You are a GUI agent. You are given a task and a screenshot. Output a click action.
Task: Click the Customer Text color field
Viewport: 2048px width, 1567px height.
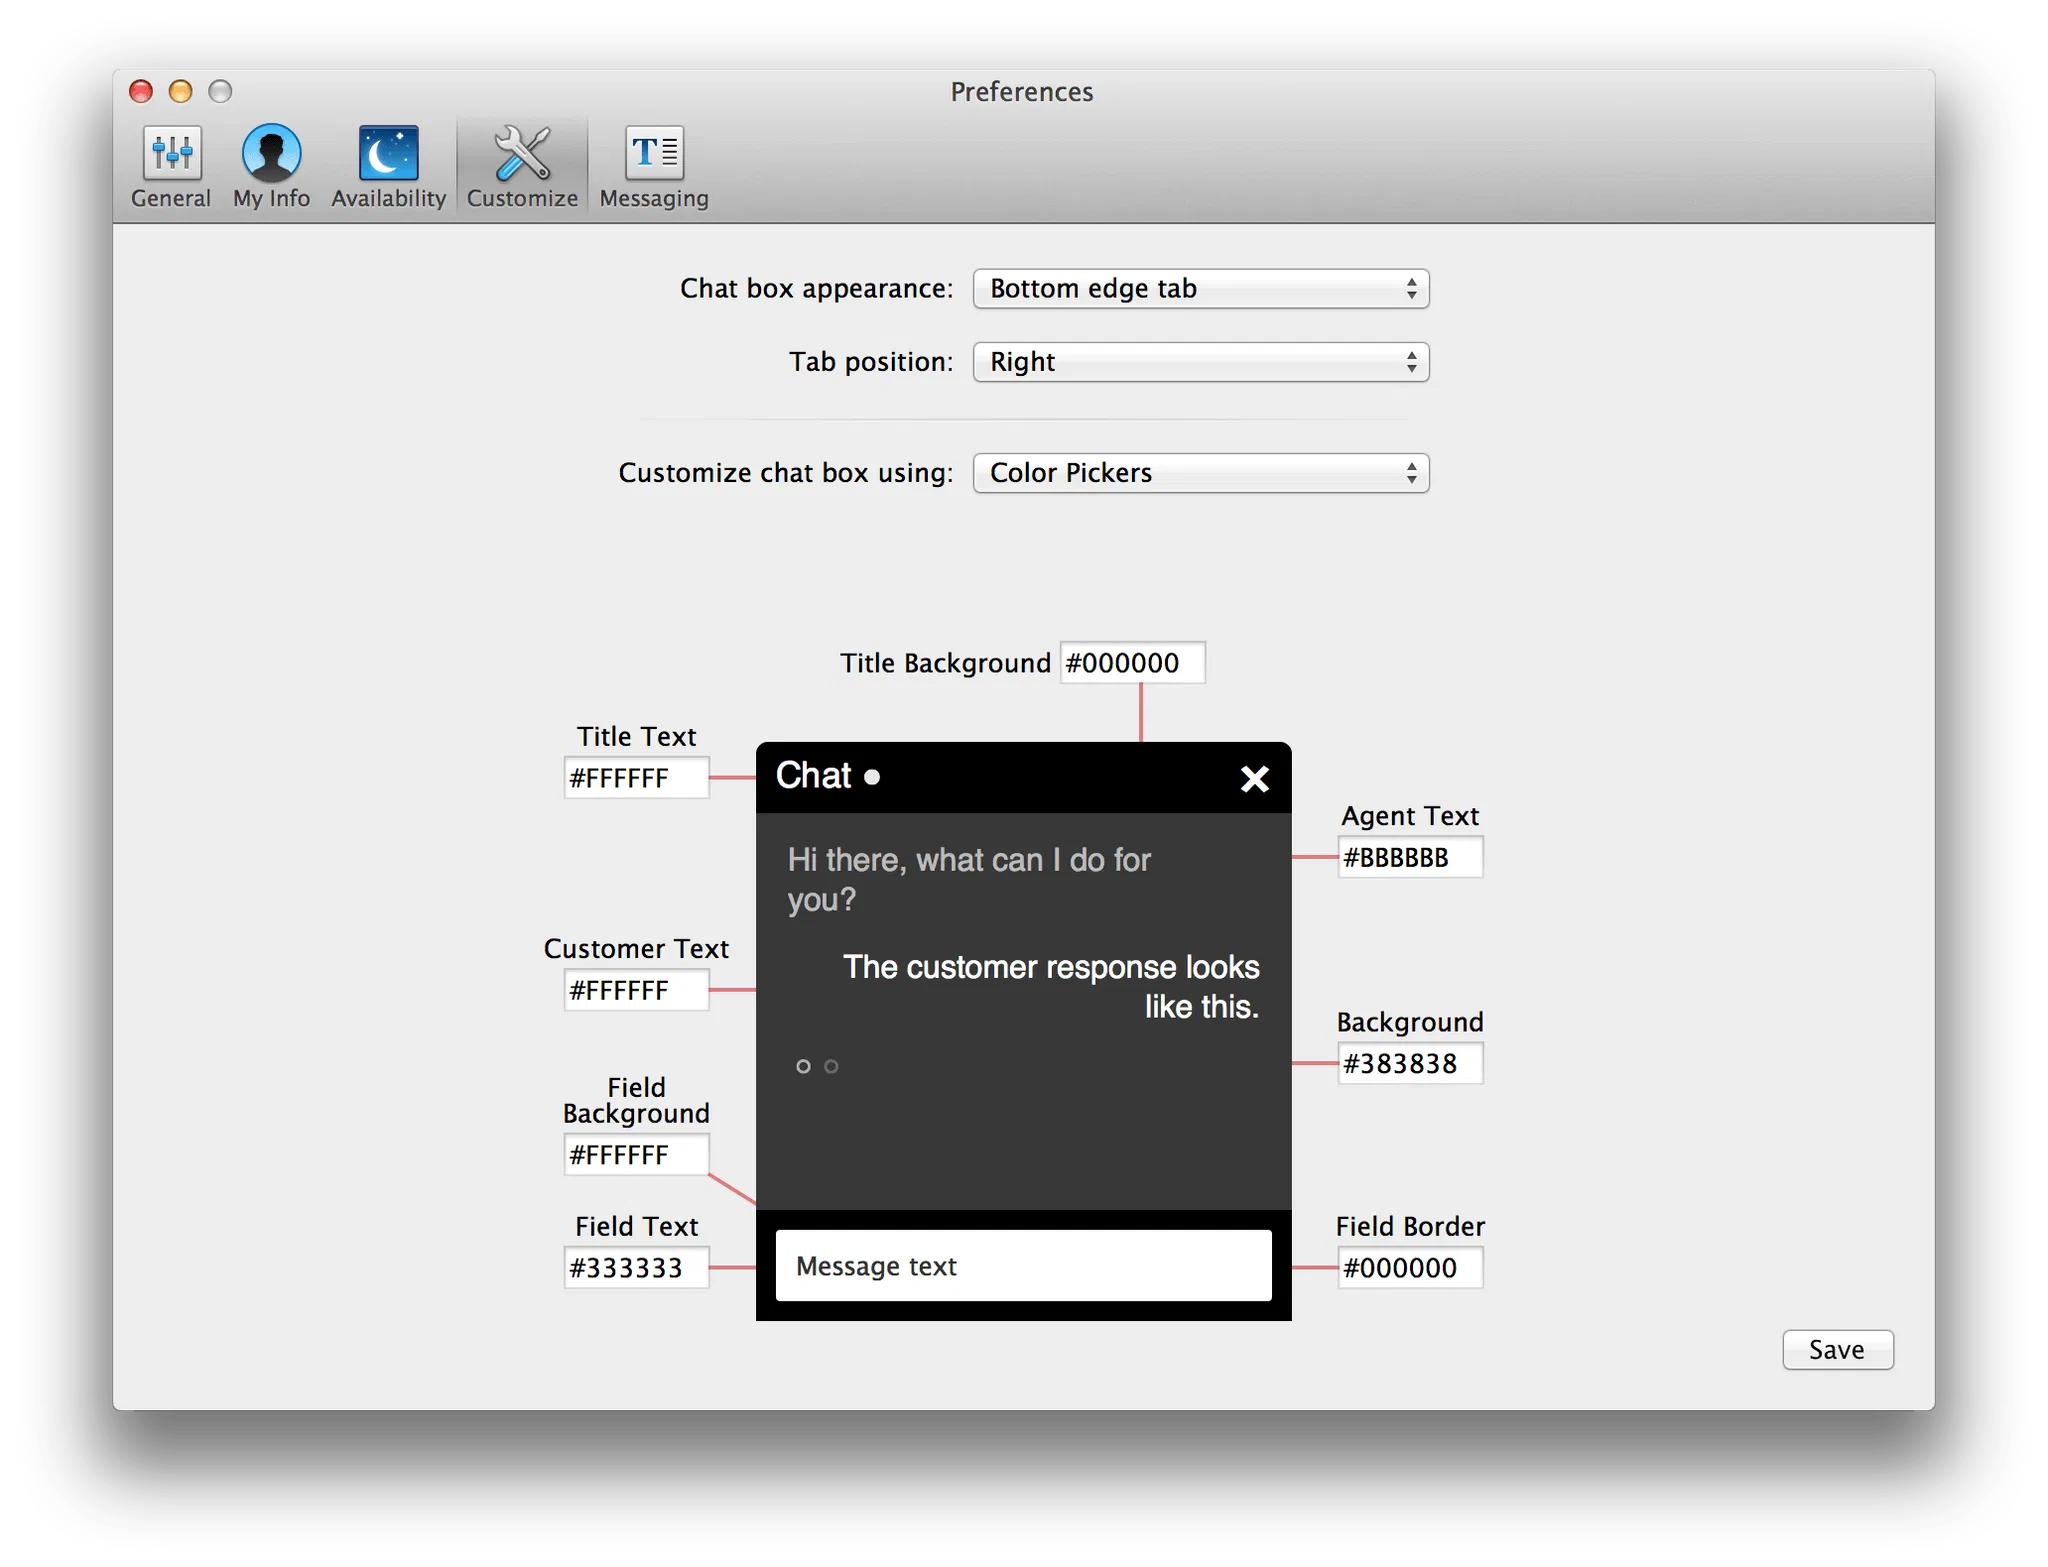coord(636,990)
